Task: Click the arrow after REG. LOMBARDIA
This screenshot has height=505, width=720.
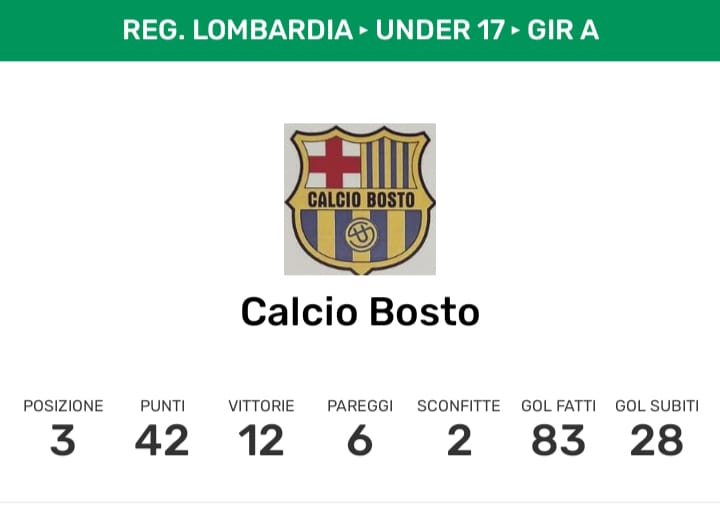Action: point(364,30)
